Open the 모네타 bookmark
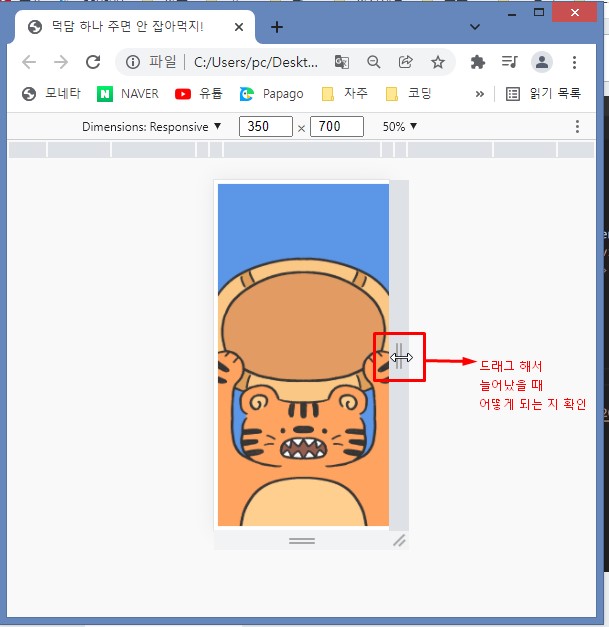The width and height of the screenshot is (609, 627). point(51,94)
